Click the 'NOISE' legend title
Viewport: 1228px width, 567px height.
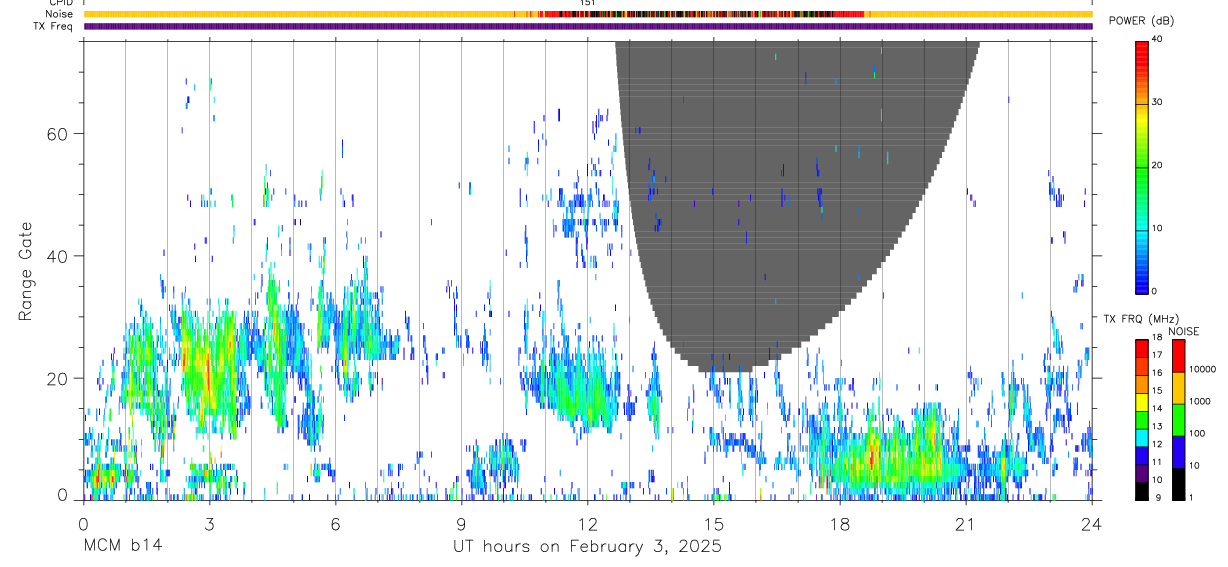[x=1184, y=331]
